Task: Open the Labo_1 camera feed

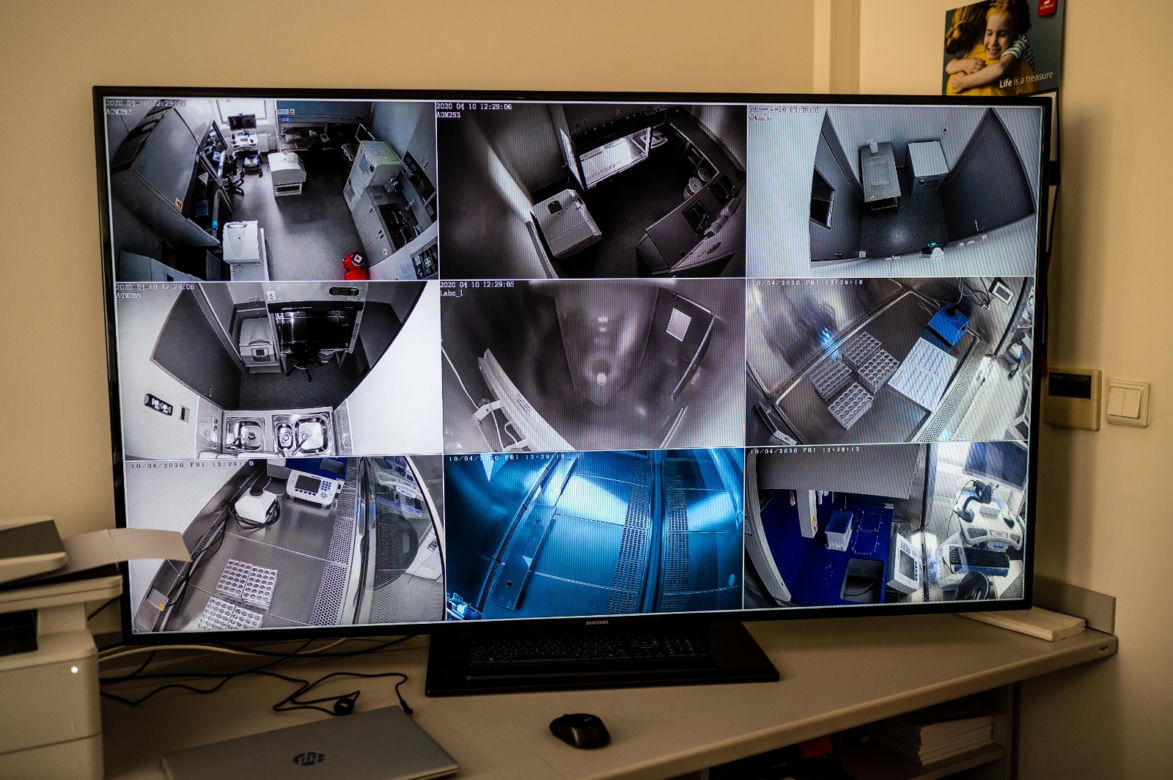Action: coord(593,365)
